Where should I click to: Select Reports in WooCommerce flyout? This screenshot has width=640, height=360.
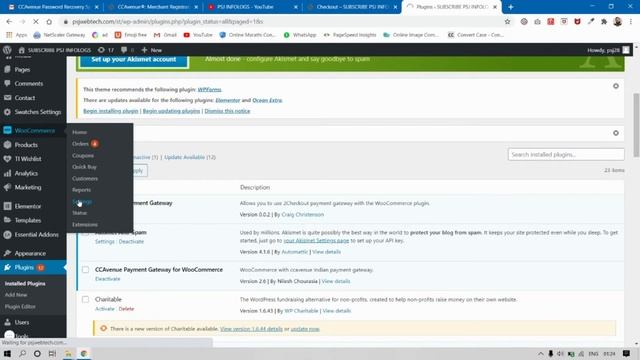(x=81, y=190)
